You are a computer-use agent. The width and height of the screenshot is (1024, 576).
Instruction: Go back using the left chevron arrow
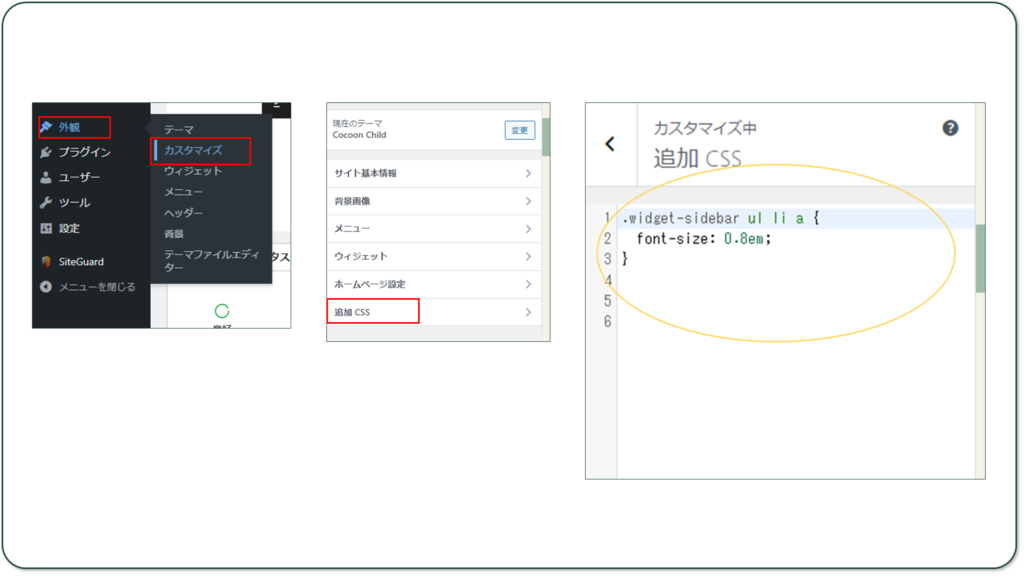pos(610,144)
